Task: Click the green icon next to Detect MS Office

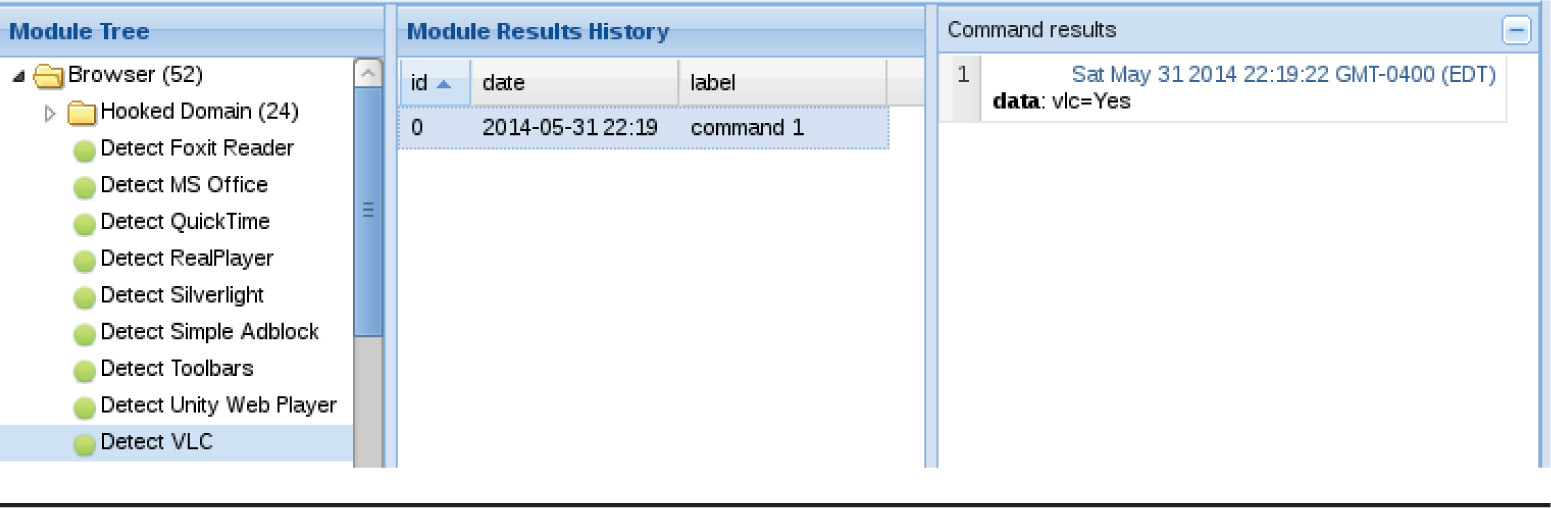Action: [85, 187]
